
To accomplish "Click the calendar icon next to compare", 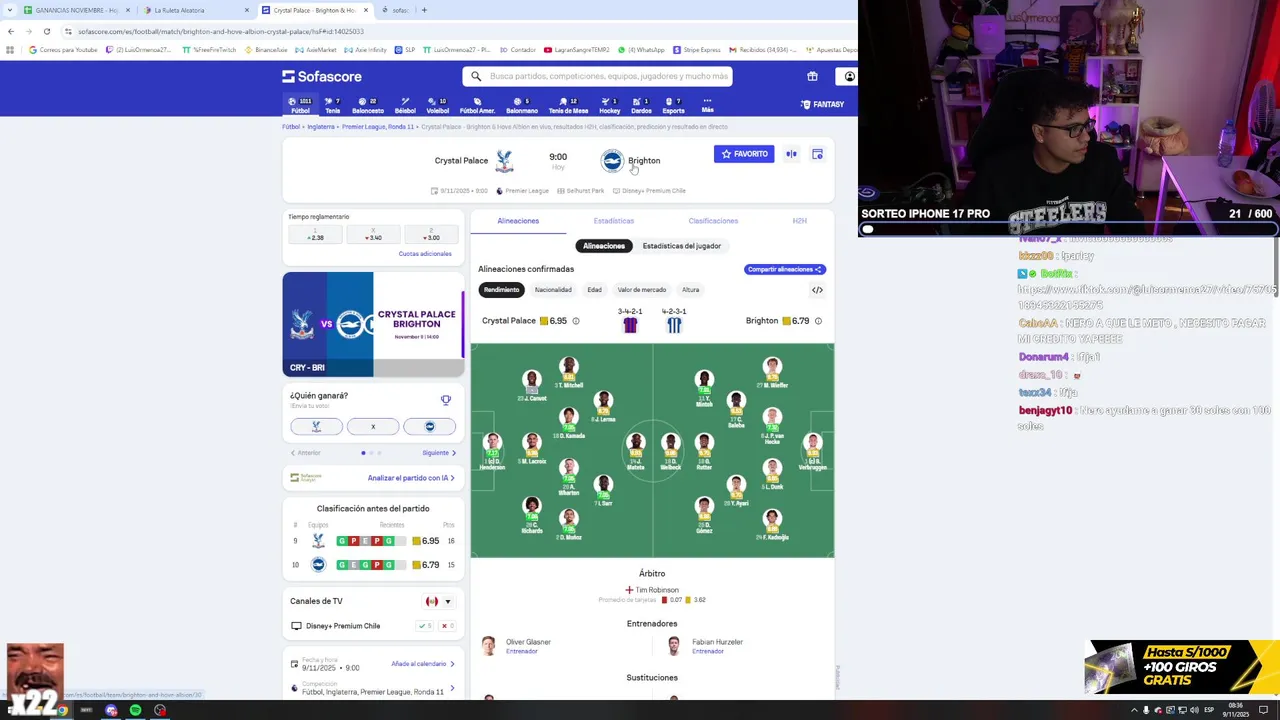I will pos(817,154).
